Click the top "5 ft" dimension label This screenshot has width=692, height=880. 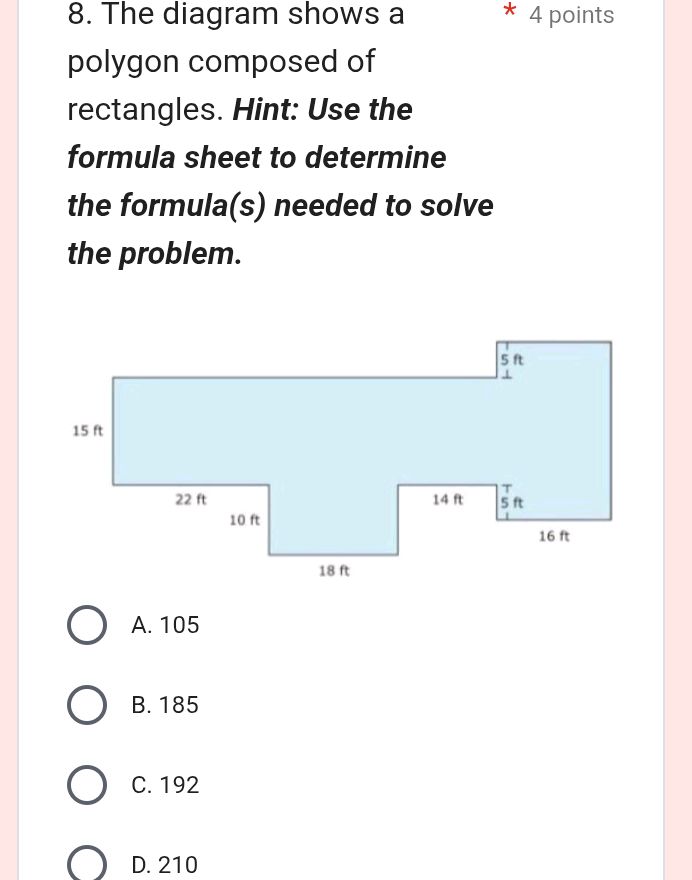click(511, 360)
